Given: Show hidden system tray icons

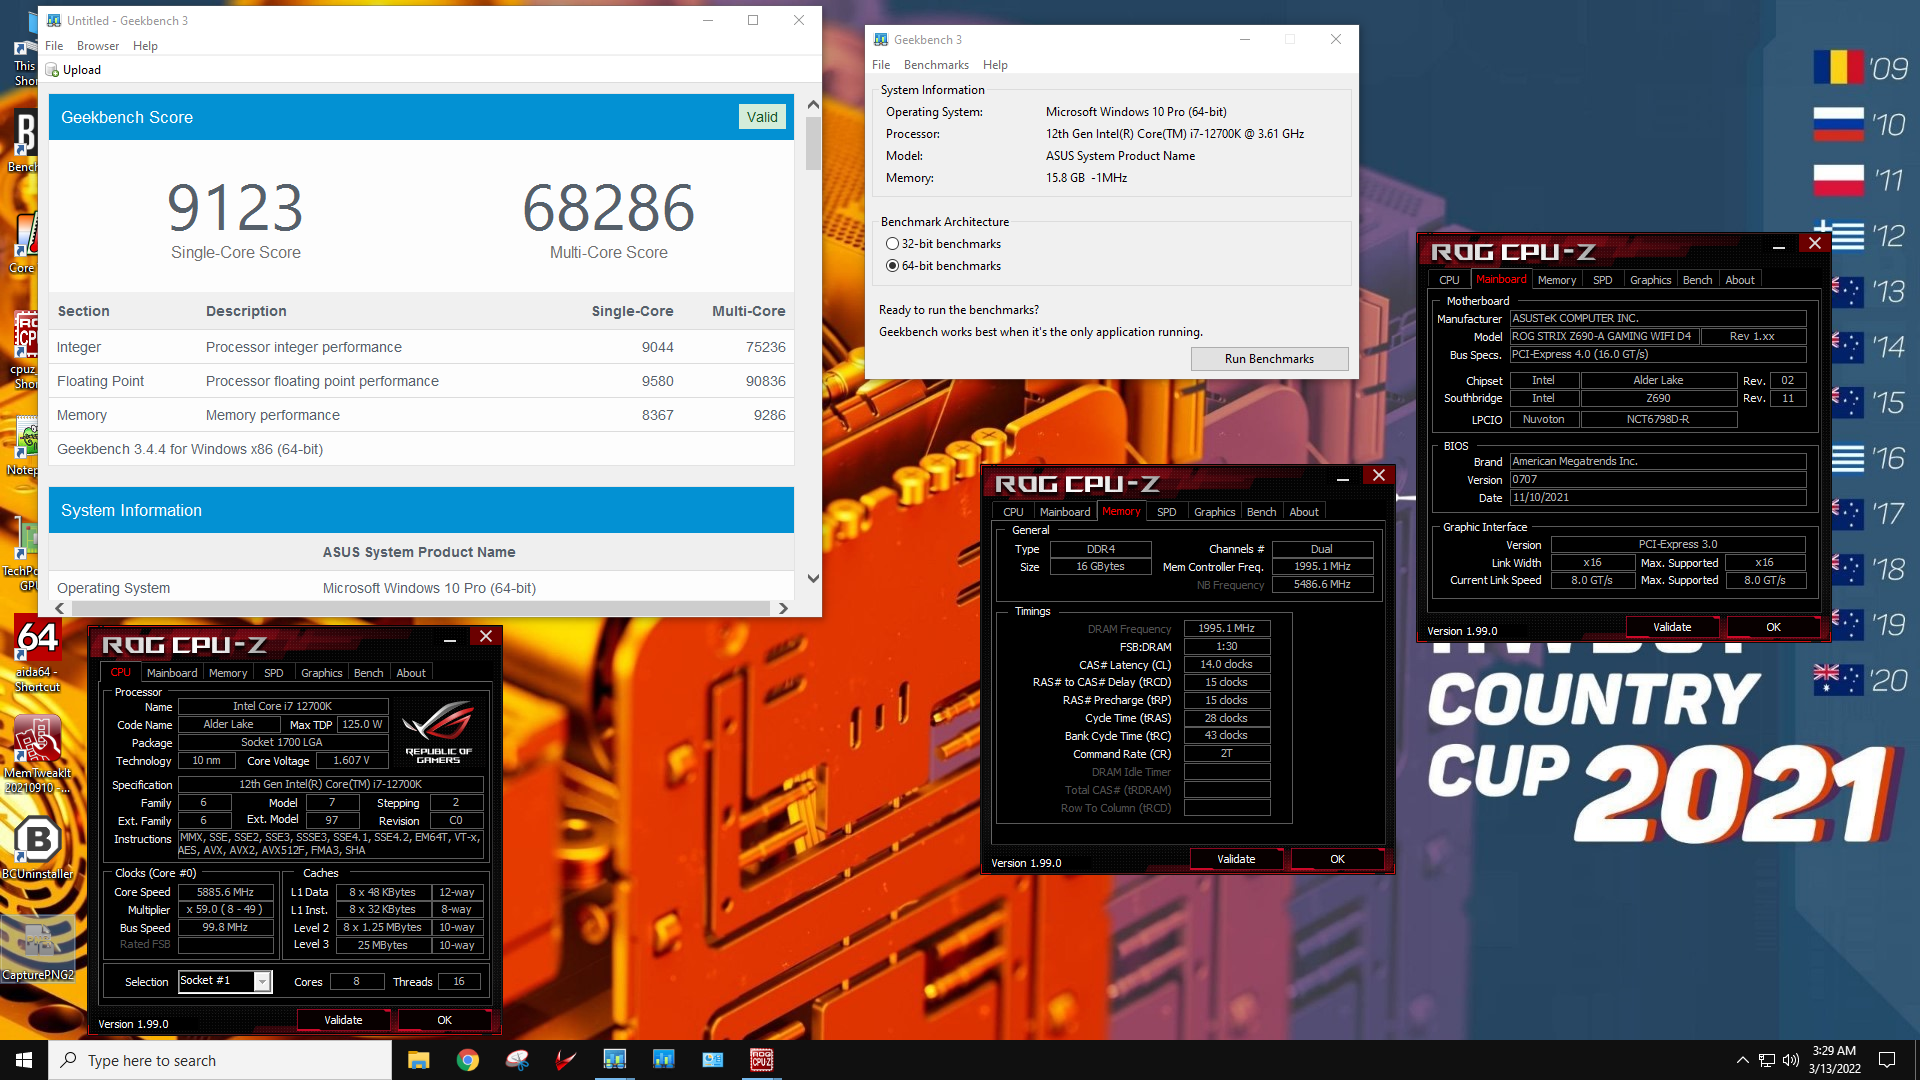Looking at the screenshot, I should point(1742,1060).
